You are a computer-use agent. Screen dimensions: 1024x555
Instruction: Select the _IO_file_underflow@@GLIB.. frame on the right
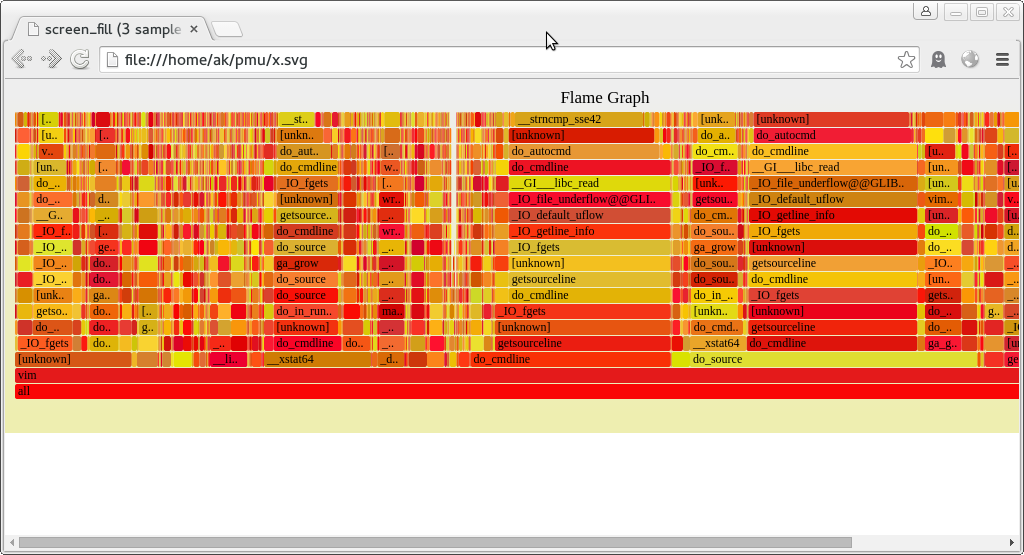[831, 183]
